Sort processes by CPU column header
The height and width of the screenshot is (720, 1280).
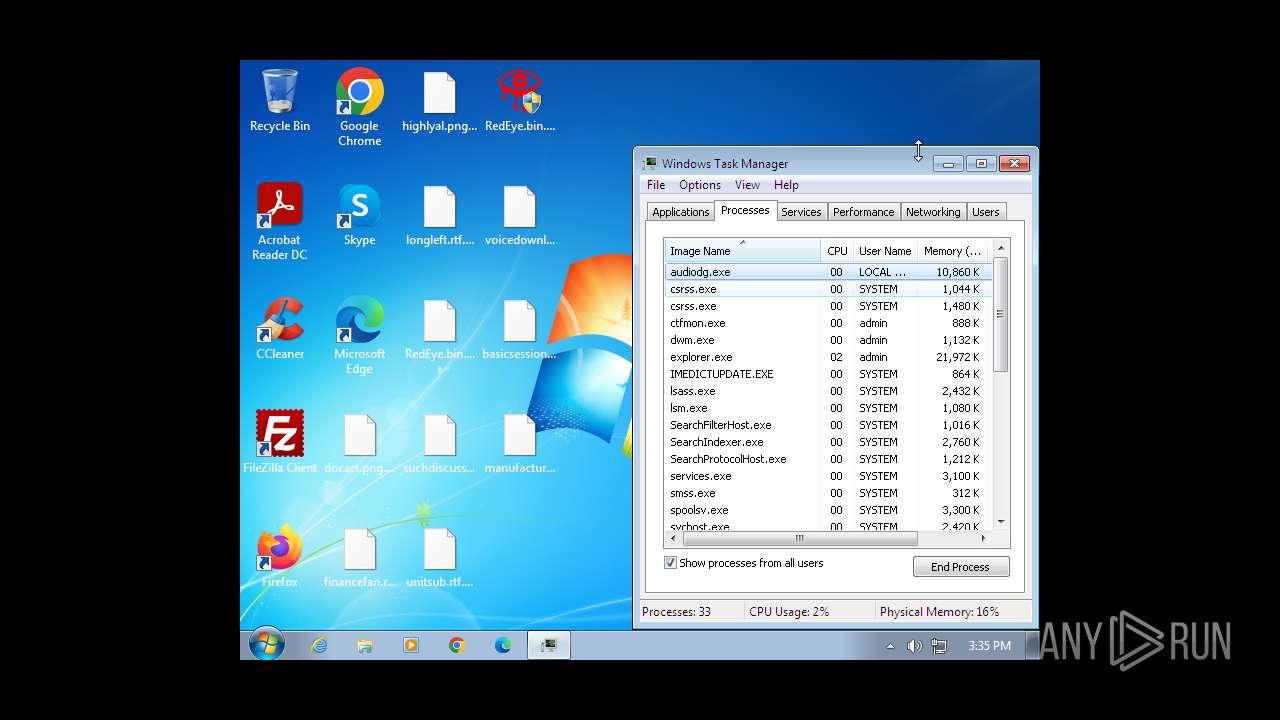[x=837, y=251]
